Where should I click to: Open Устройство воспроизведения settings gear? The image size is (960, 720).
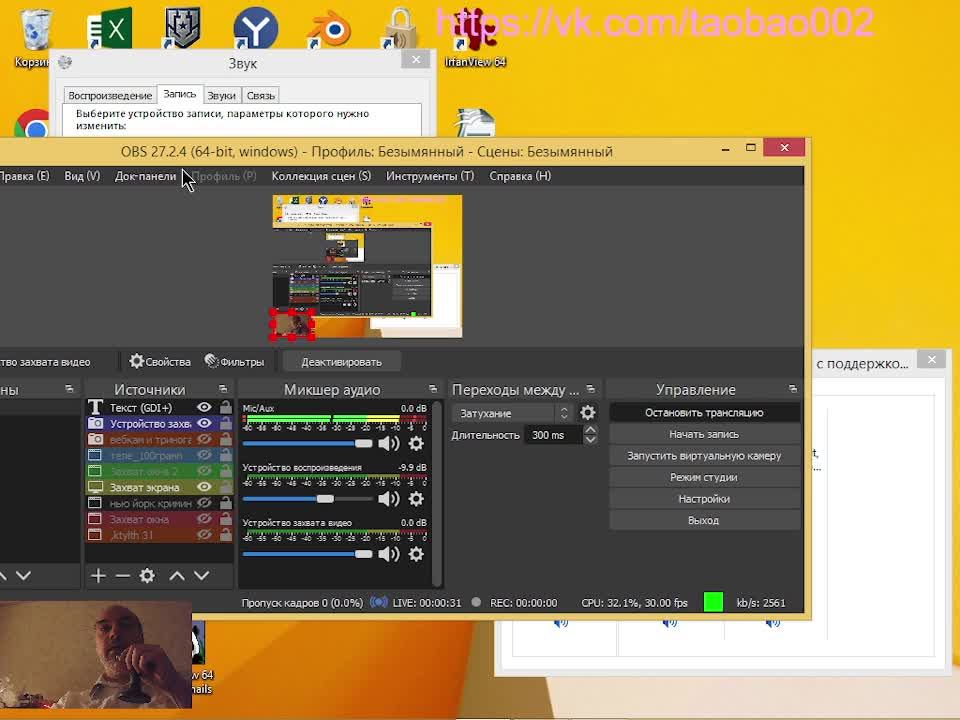click(x=416, y=499)
